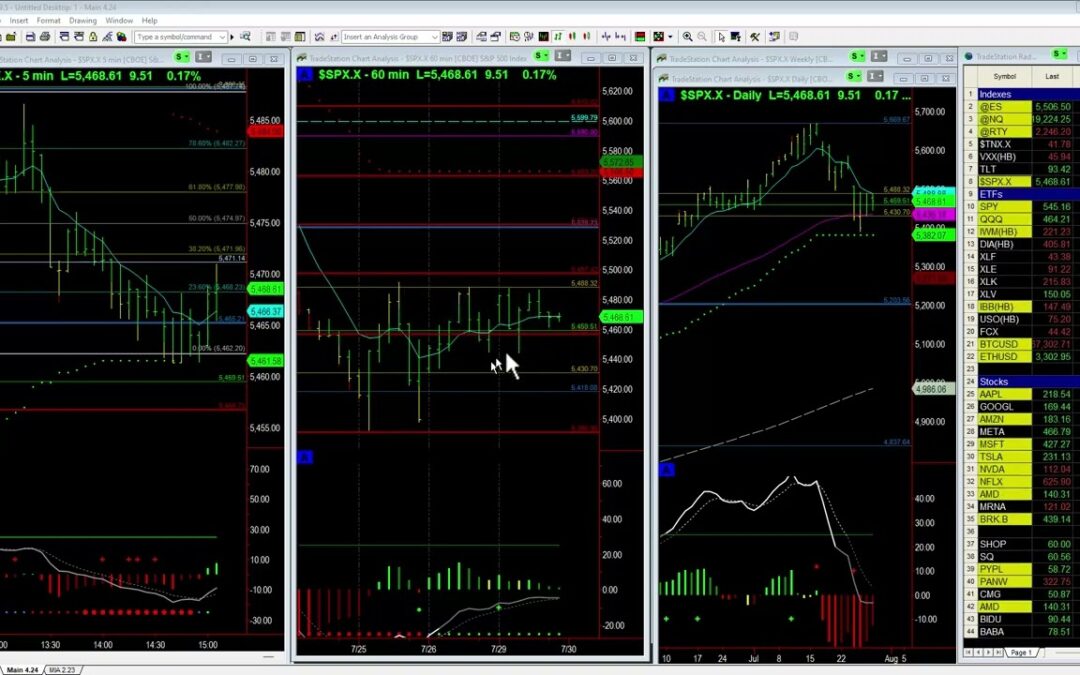
Task: Open green S symbol-link dropdown on 60 min chart
Action: point(541,56)
